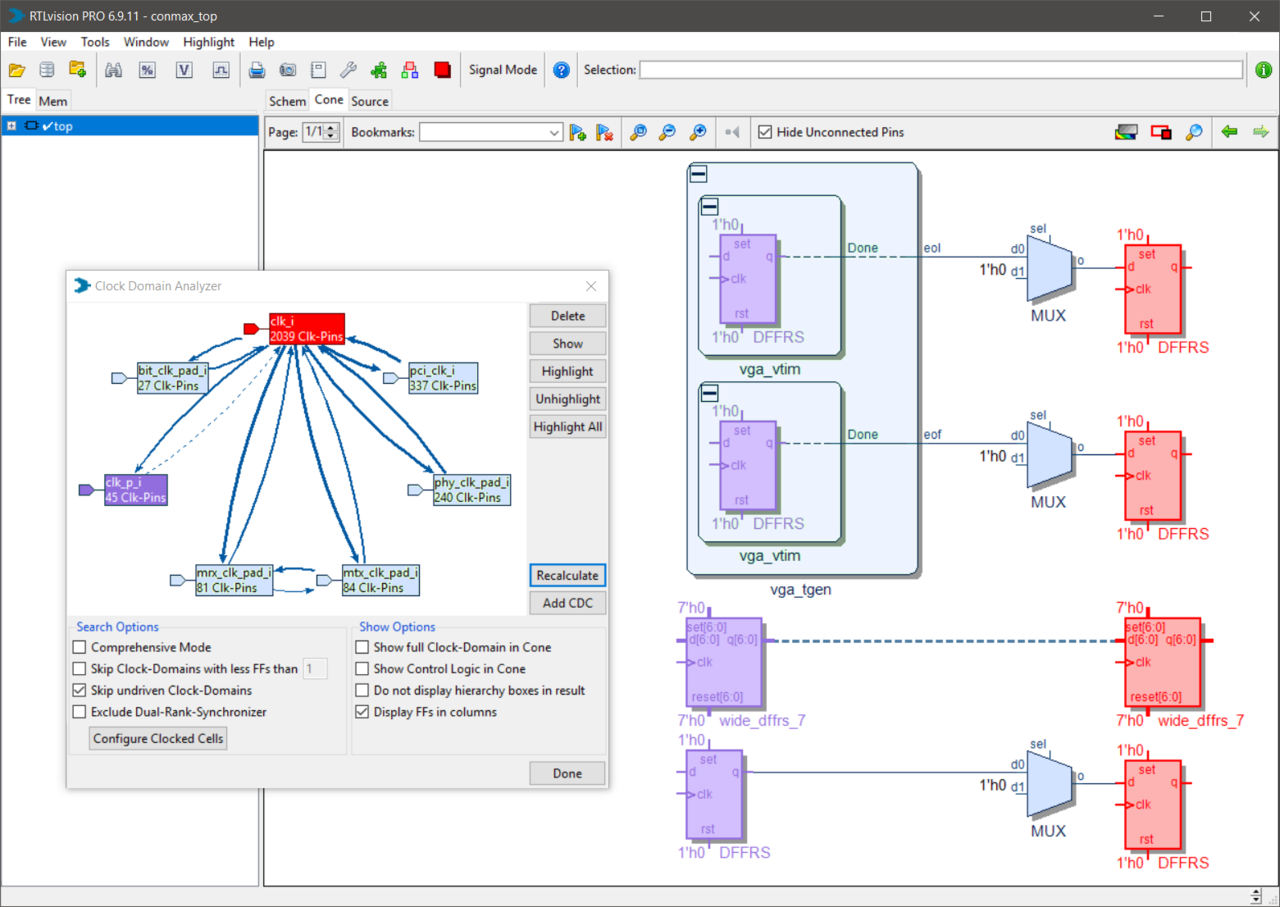Click the zoom out magnifier icon
1280x907 pixels.
coord(667,132)
